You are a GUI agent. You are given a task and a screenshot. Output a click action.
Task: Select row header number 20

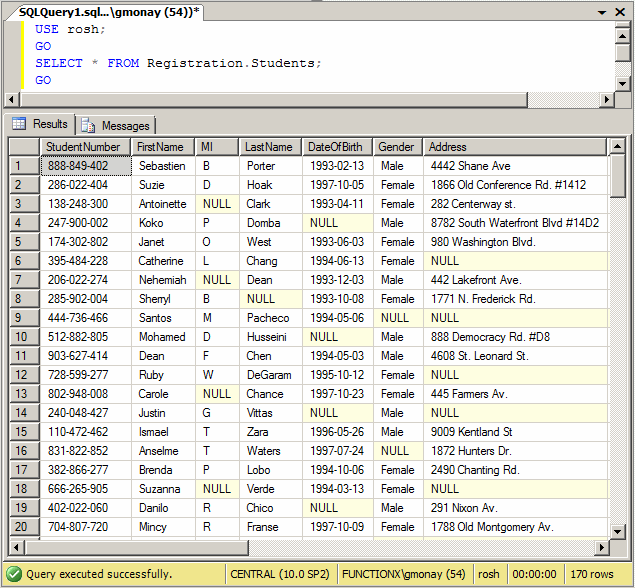point(24,527)
